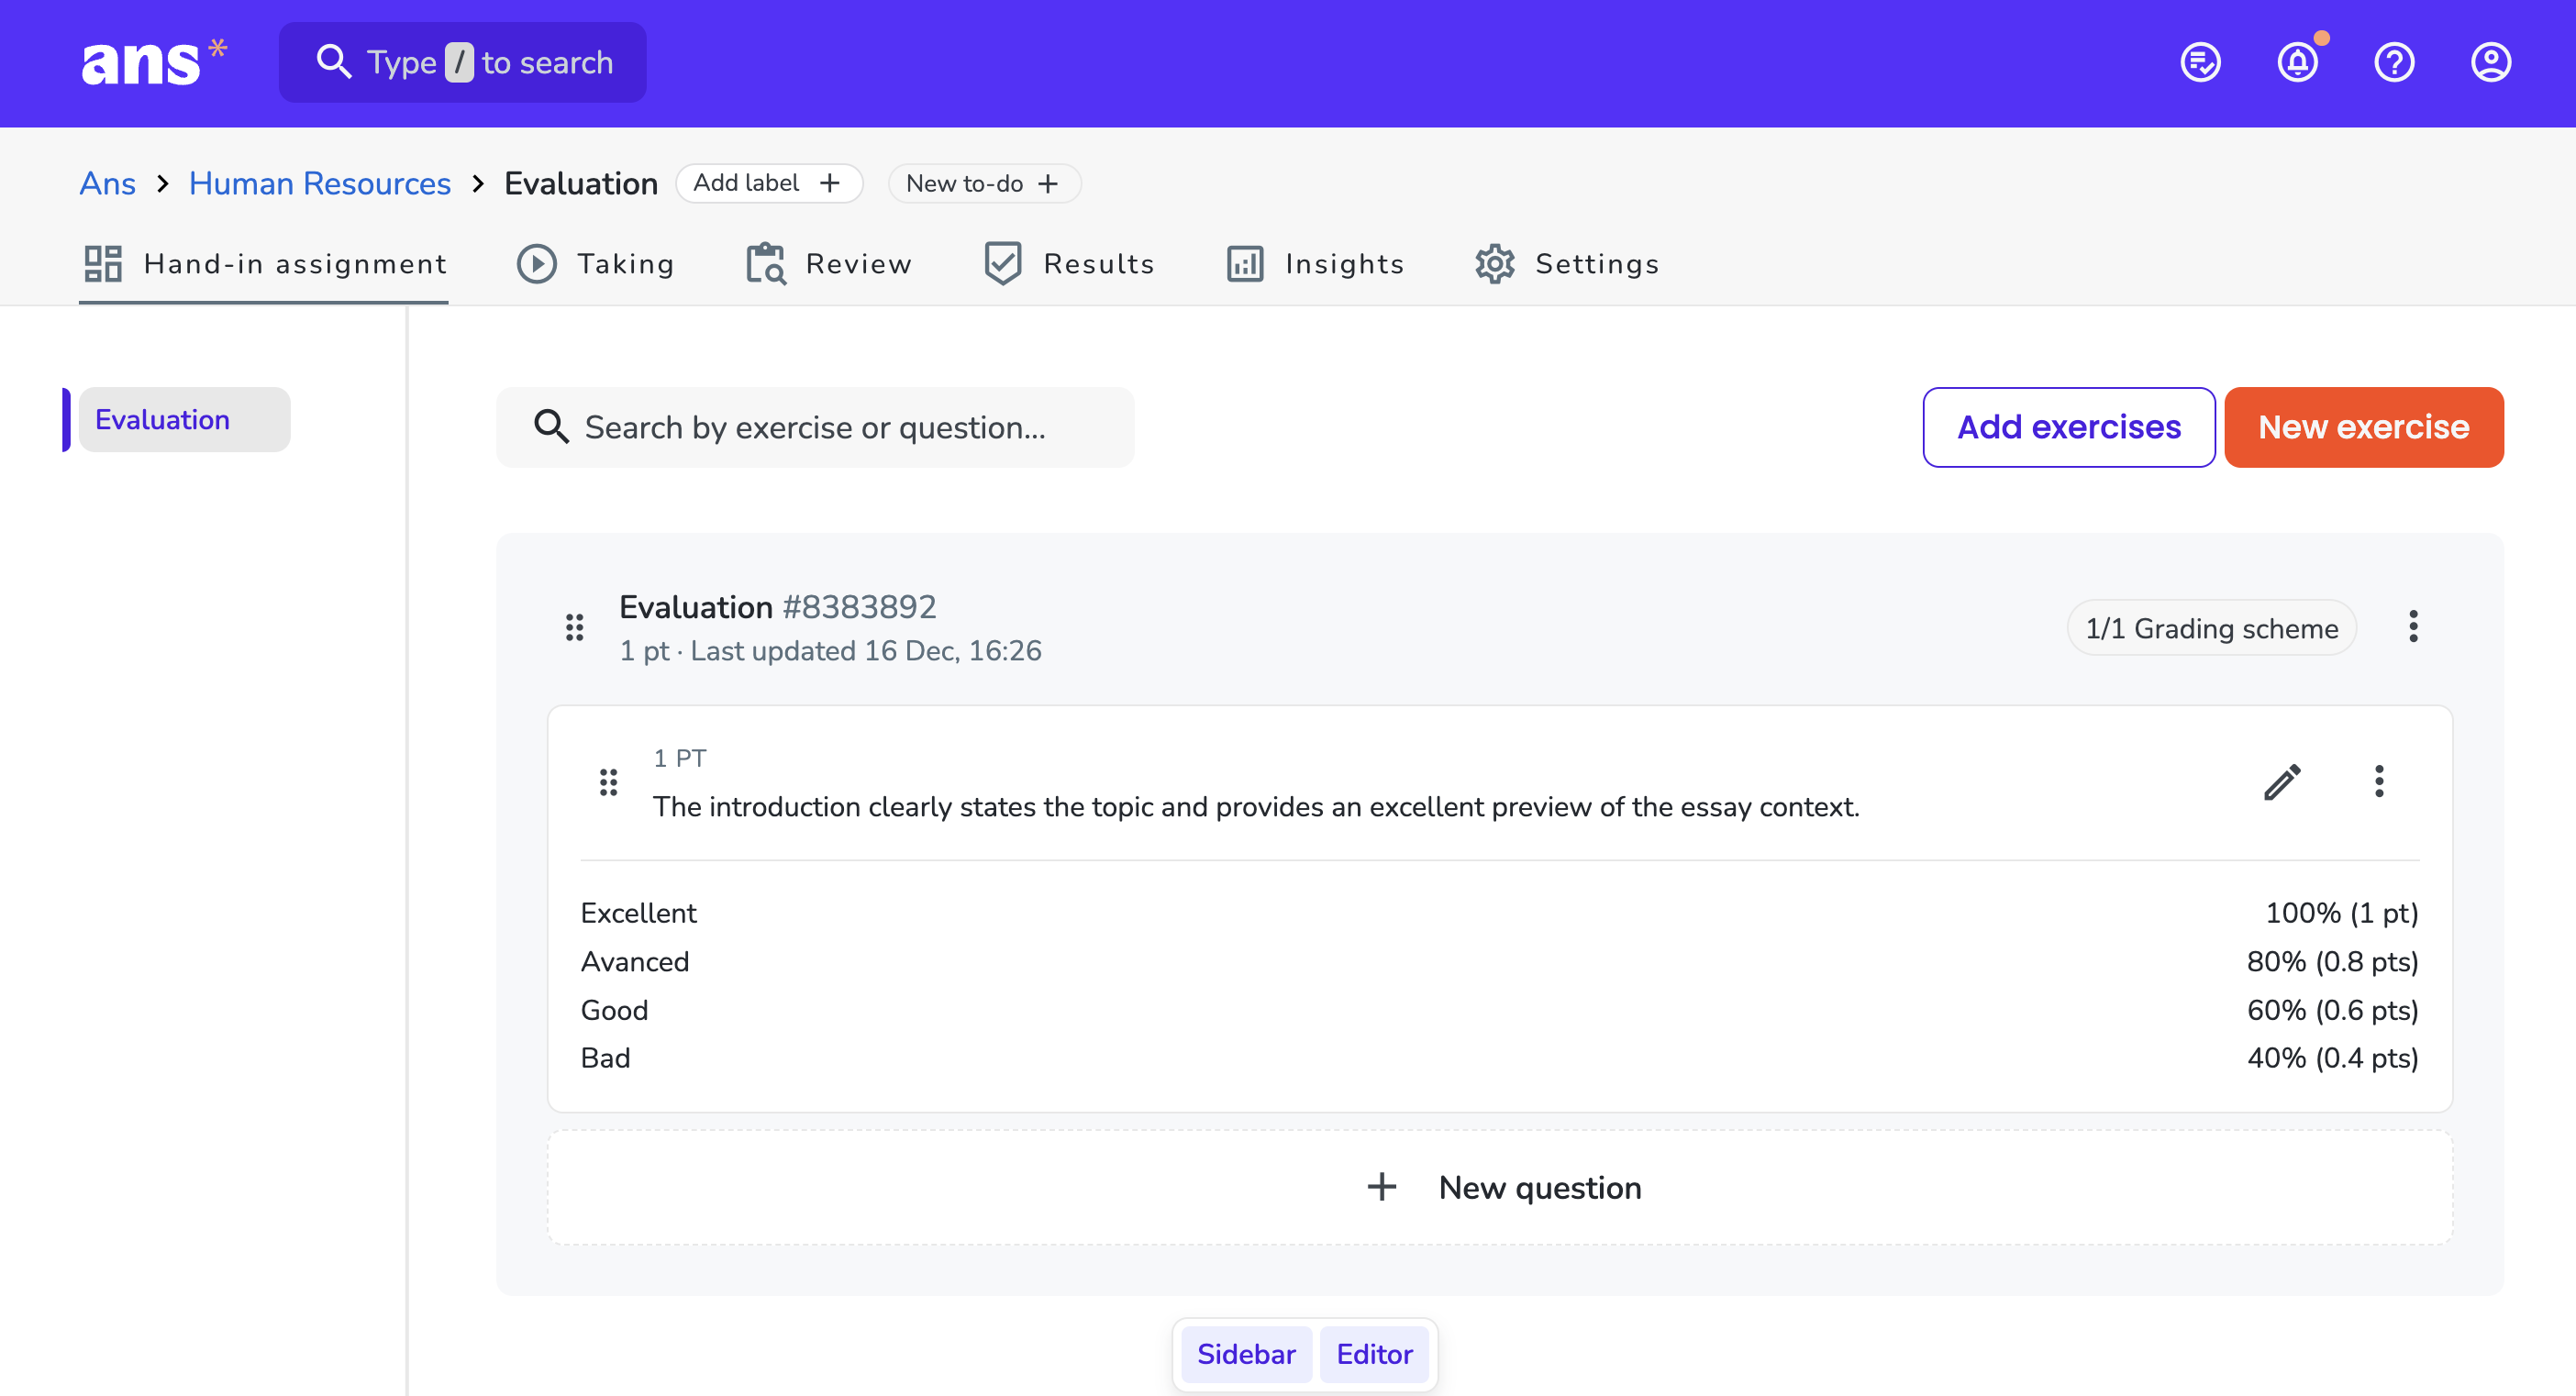Select Evaluation in left sidebar

(184, 419)
